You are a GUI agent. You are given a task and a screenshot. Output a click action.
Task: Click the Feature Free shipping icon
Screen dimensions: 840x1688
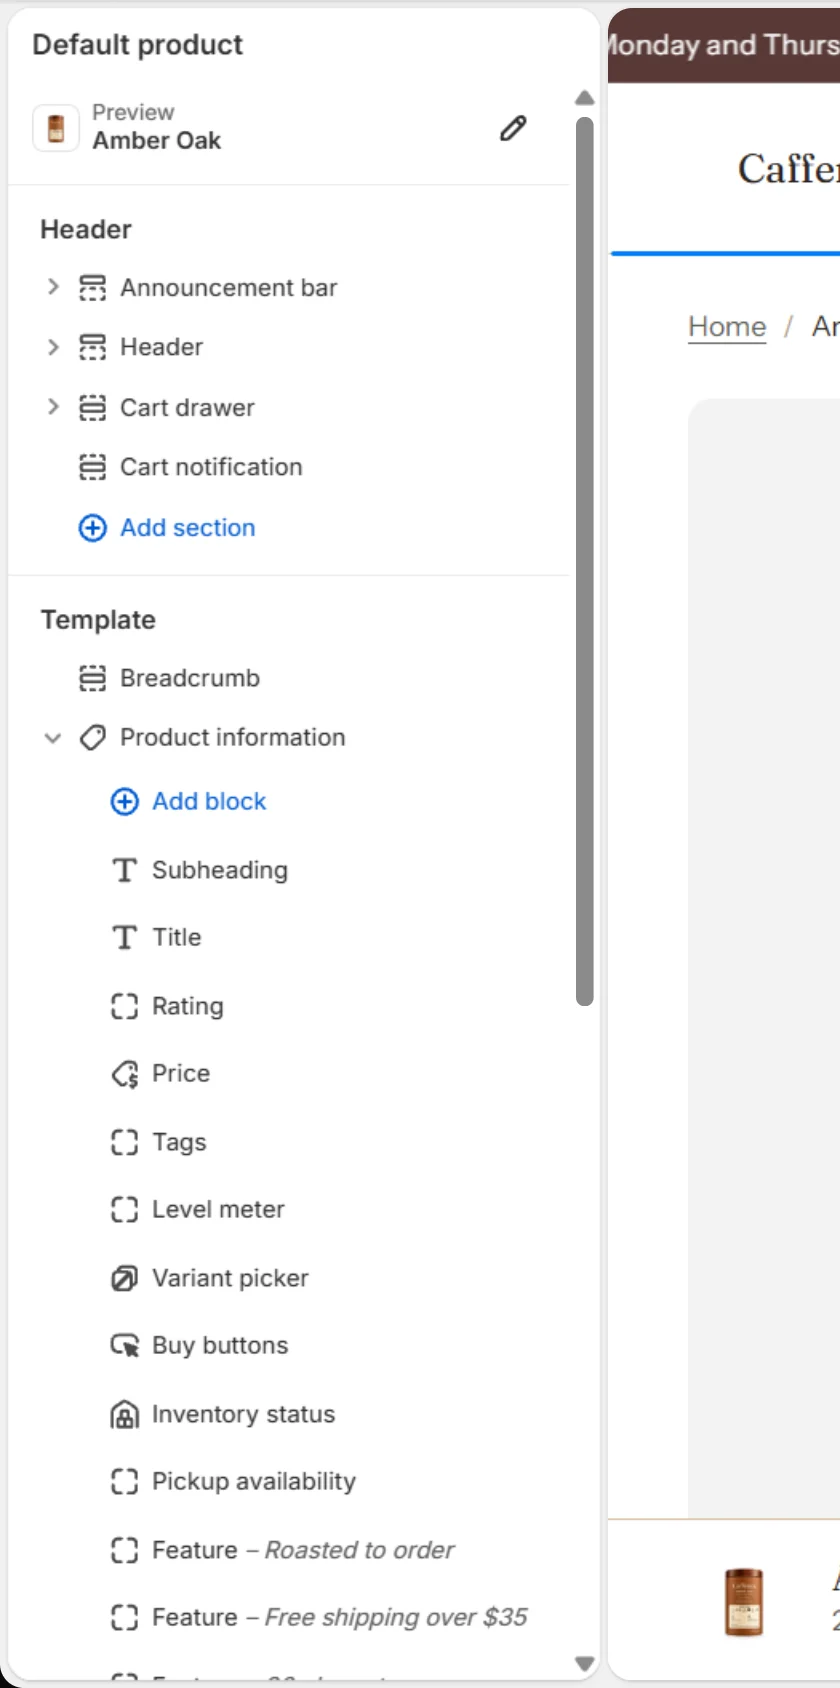point(124,1617)
